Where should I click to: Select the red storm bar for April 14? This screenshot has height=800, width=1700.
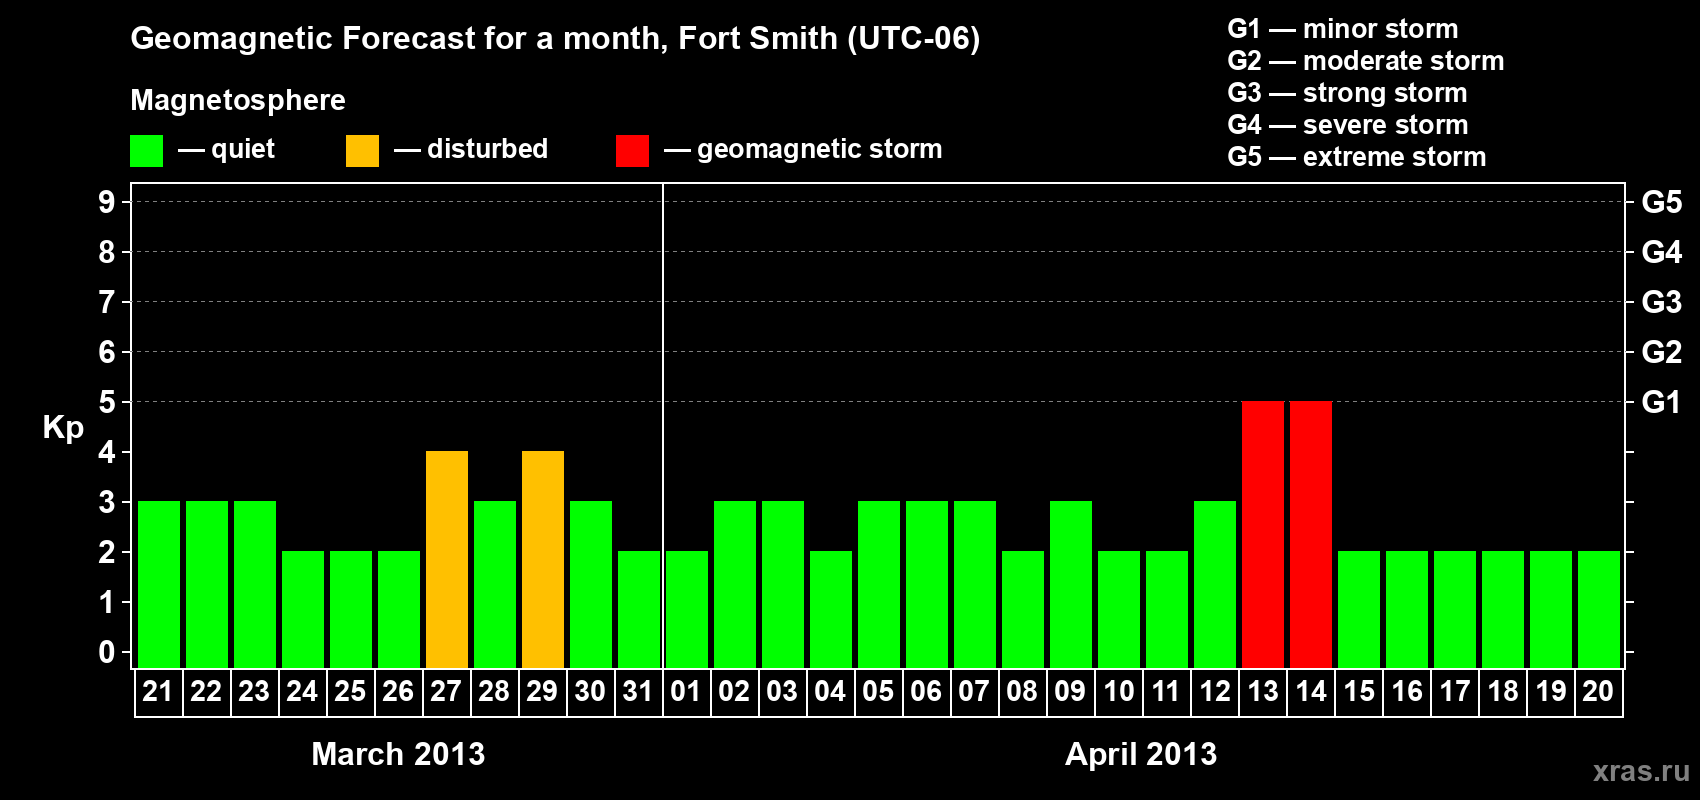pyautogui.click(x=1311, y=535)
